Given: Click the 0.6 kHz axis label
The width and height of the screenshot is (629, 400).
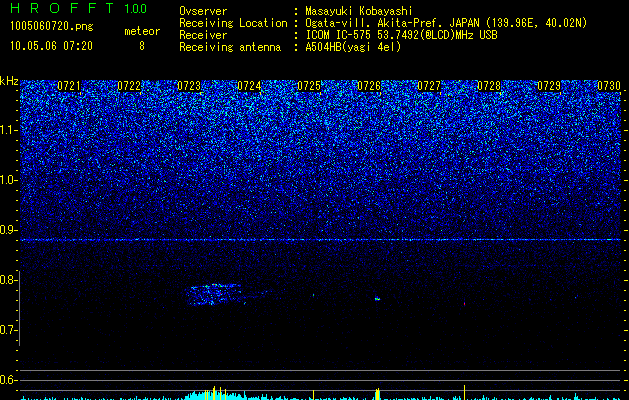Looking at the screenshot, I should coord(8,380).
